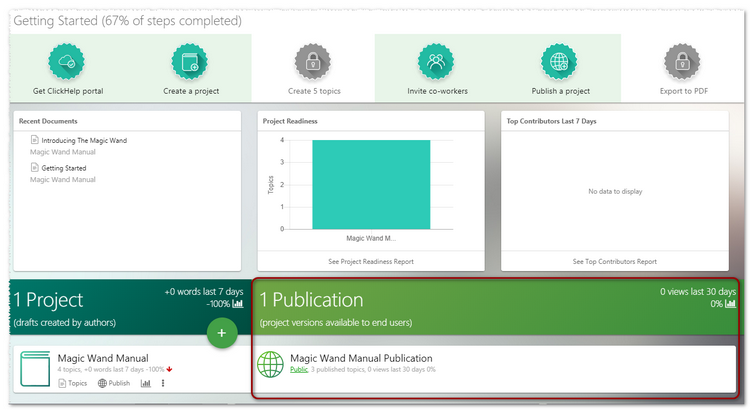The height and width of the screenshot is (410, 750).
Task: Click the Getting Started 67% completed heading
Action: [127, 21]
